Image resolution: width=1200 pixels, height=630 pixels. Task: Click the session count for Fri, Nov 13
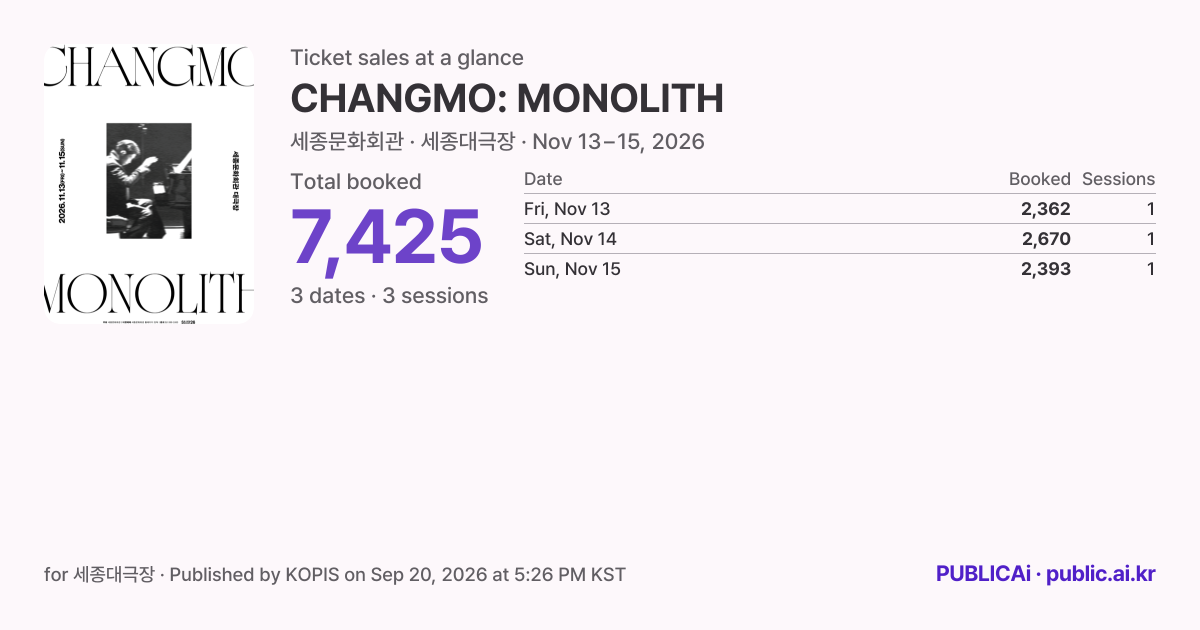click(1151, 209)
